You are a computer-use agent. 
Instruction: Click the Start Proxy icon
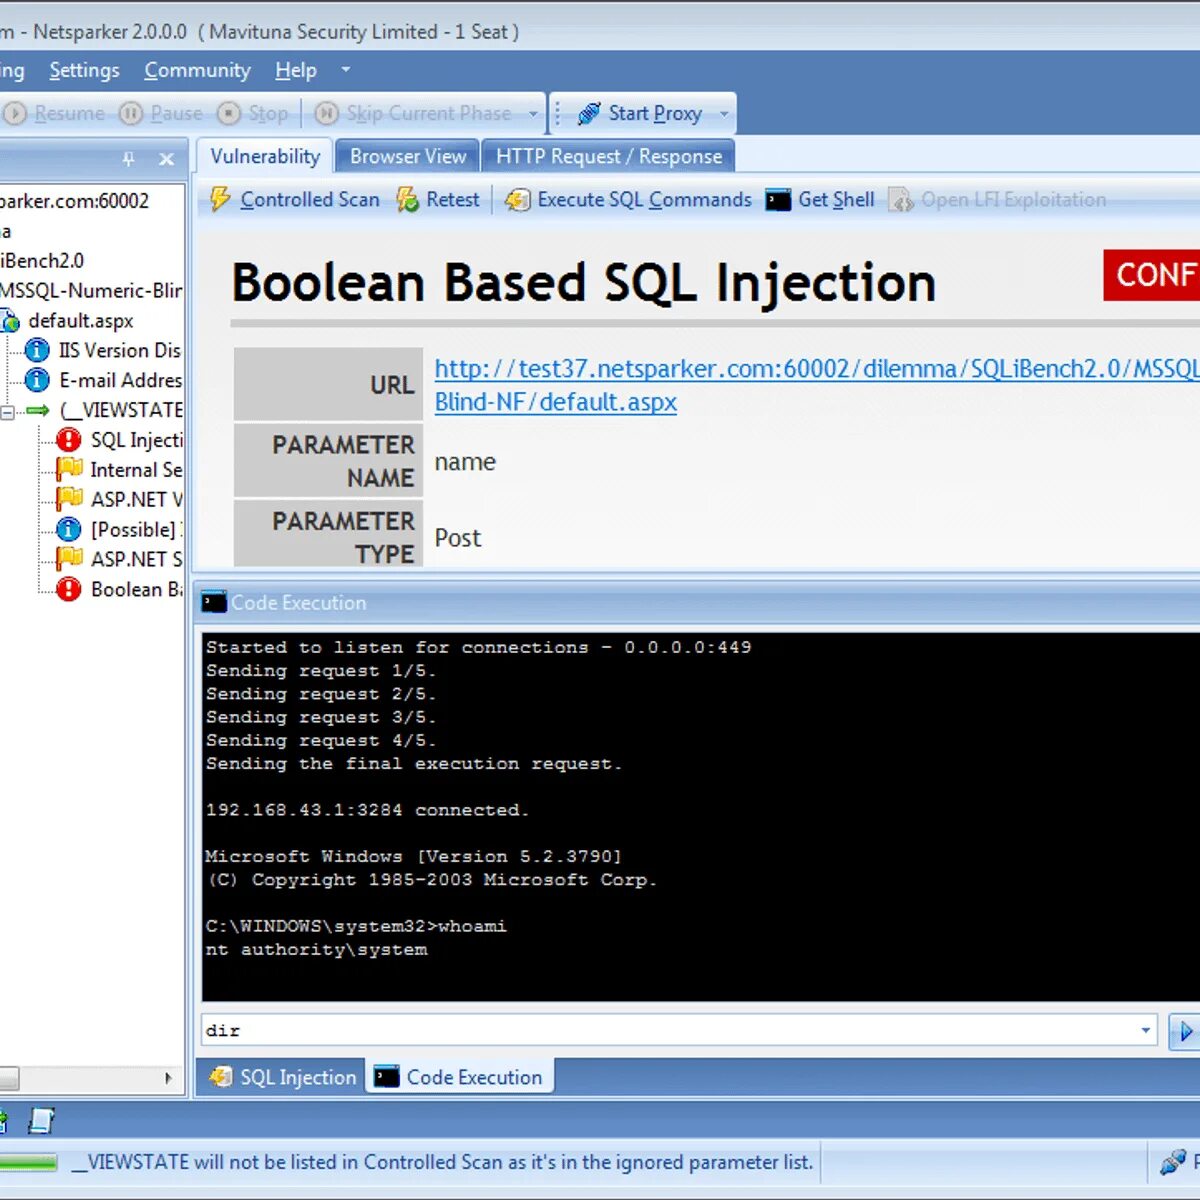pyautogui.click(x=589, y=114)
